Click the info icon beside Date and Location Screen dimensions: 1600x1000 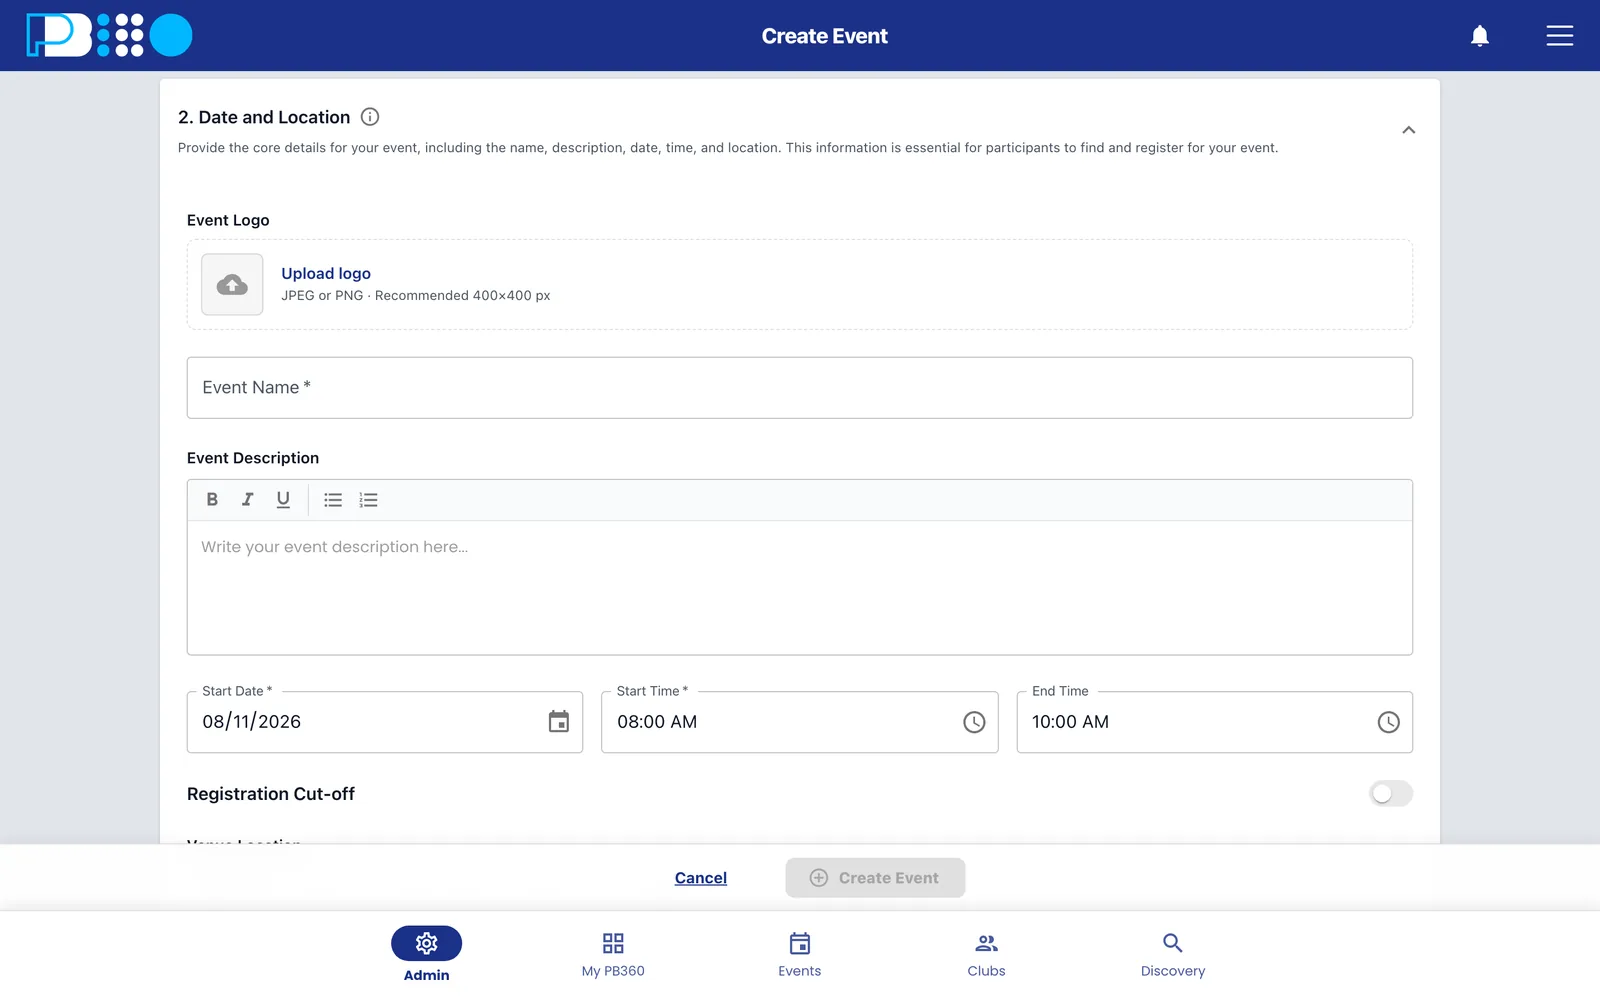[x=370, y=117]
